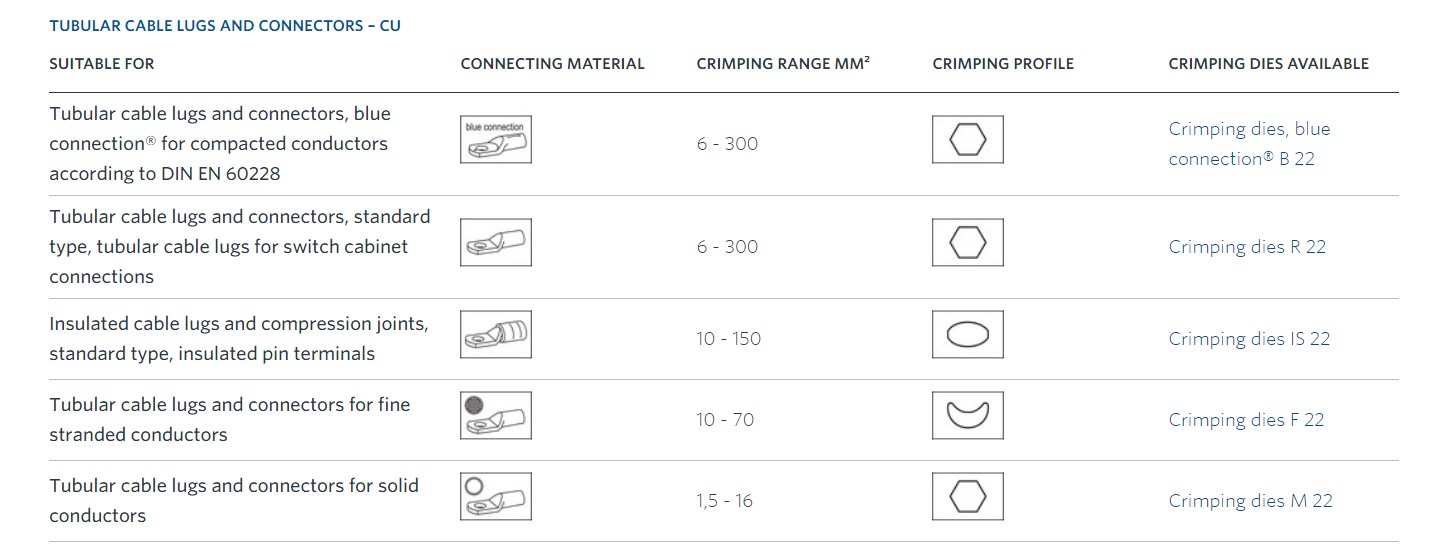Select the fine stranded conductor lug icon

496,415
